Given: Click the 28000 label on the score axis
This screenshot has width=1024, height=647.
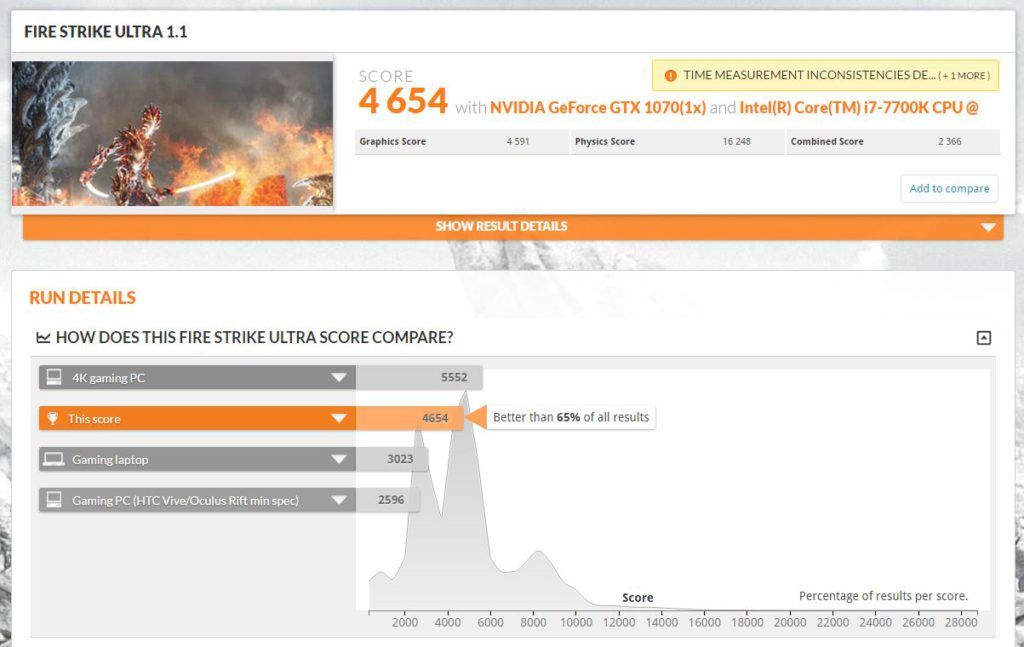Looking at the screenshot, I should (x=961, y=623).
